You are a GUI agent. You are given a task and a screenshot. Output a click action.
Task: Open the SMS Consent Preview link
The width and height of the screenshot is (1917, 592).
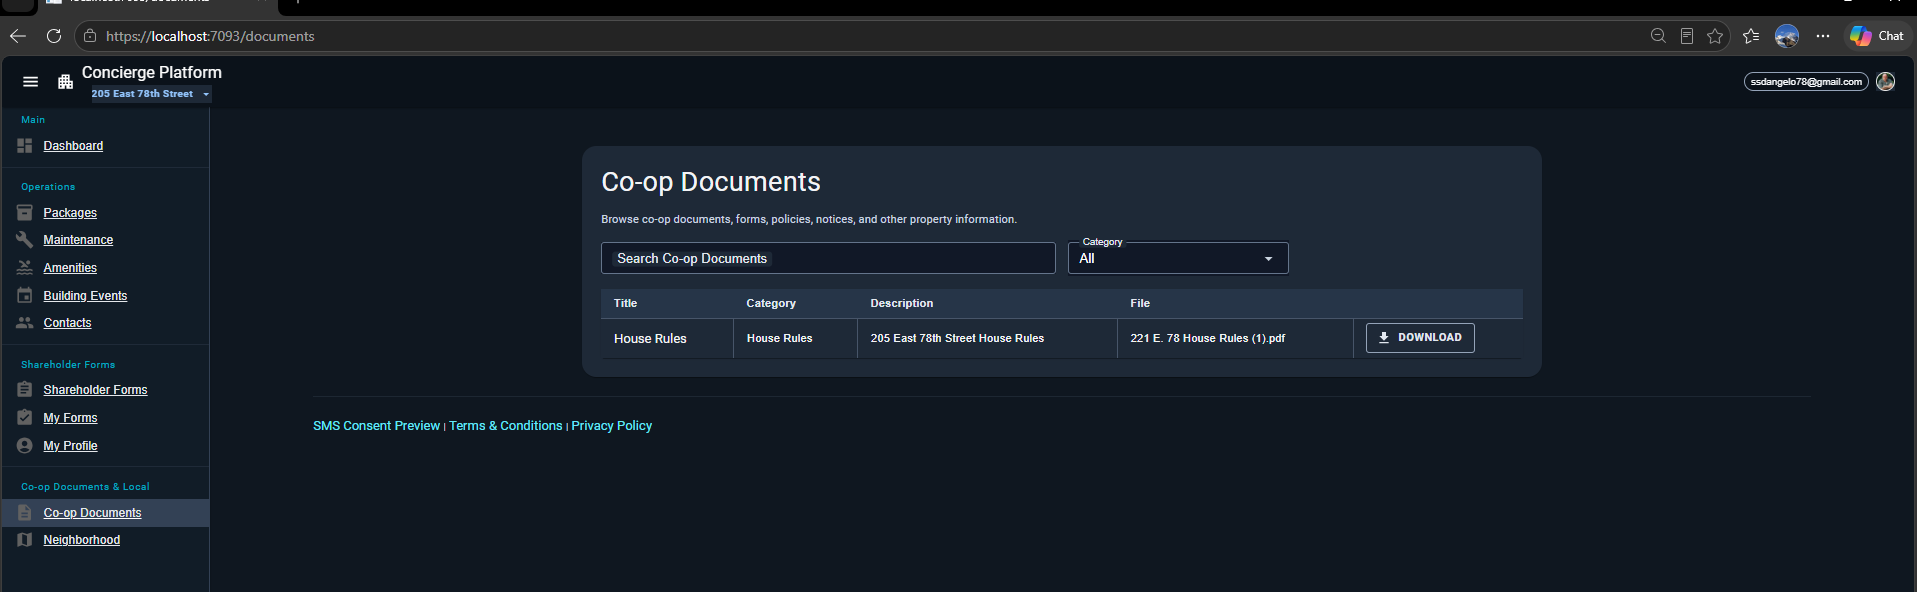376,426
